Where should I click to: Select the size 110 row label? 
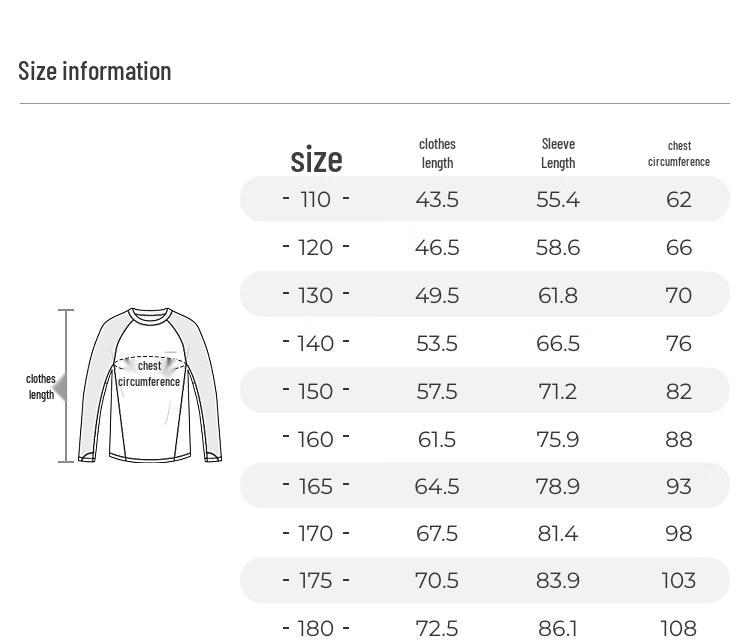click(316, 199)
